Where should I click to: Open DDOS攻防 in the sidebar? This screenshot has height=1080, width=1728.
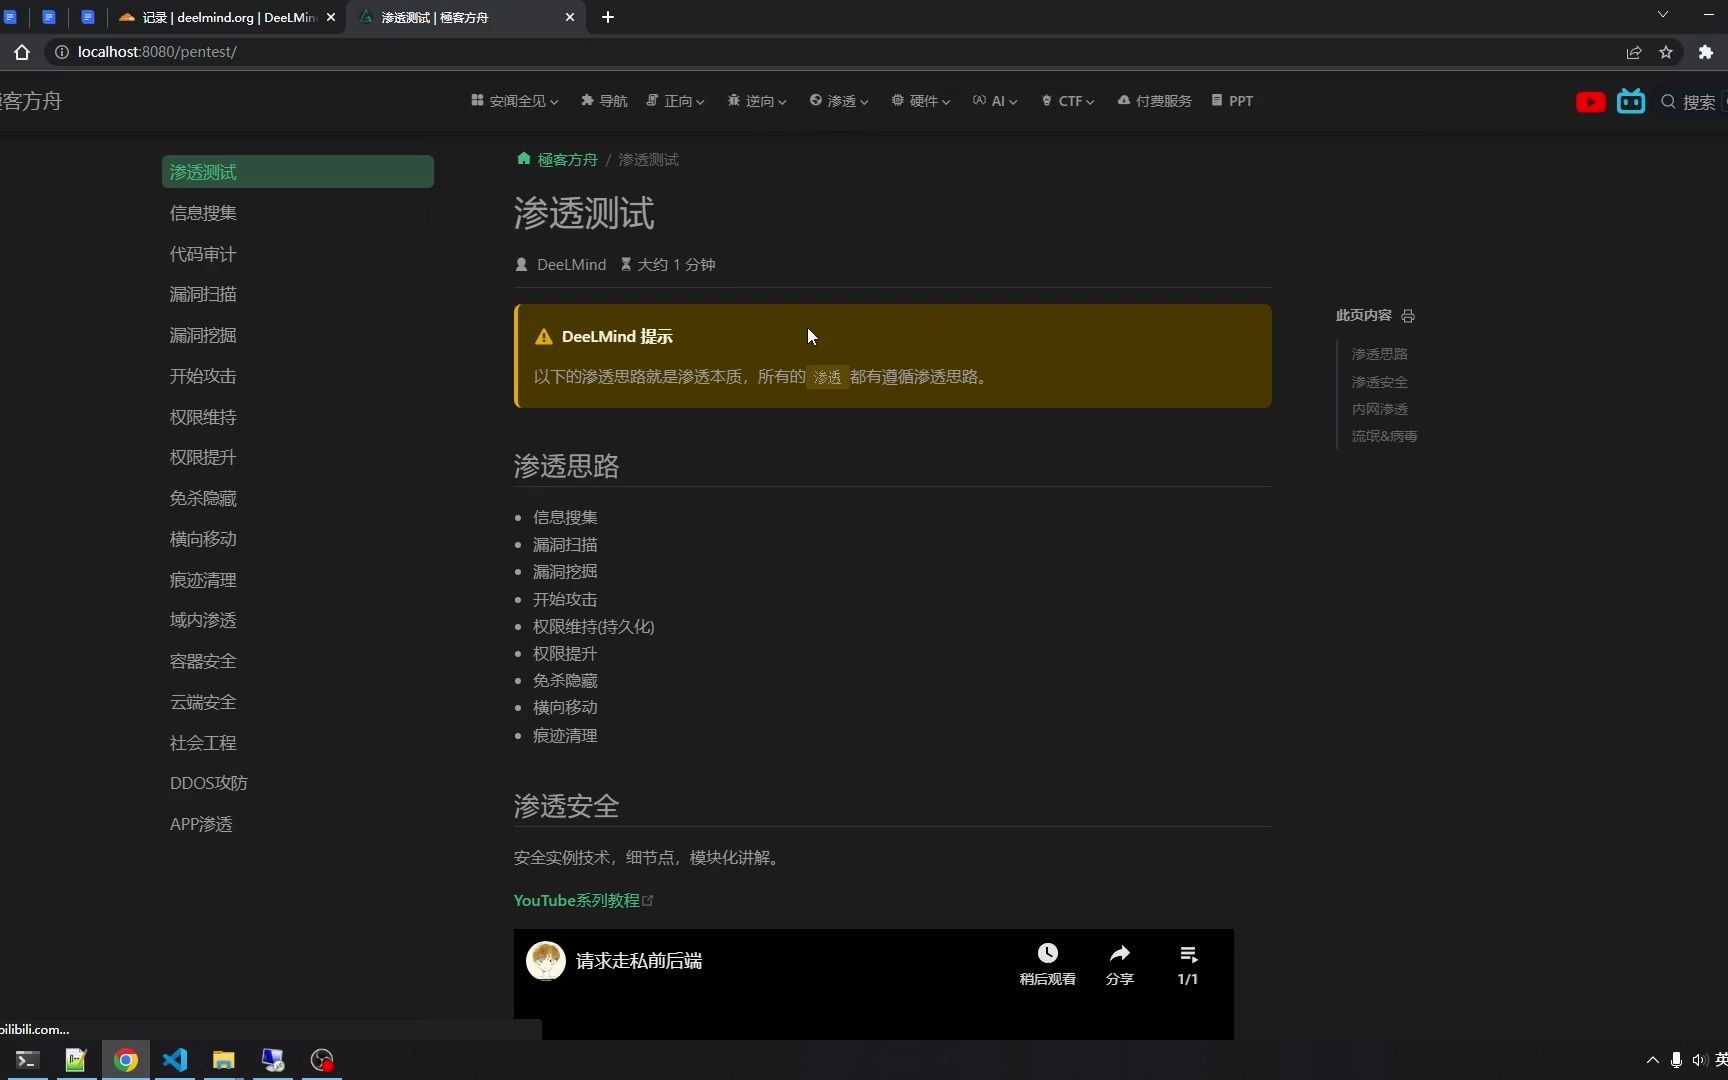[x=297, y=783]
